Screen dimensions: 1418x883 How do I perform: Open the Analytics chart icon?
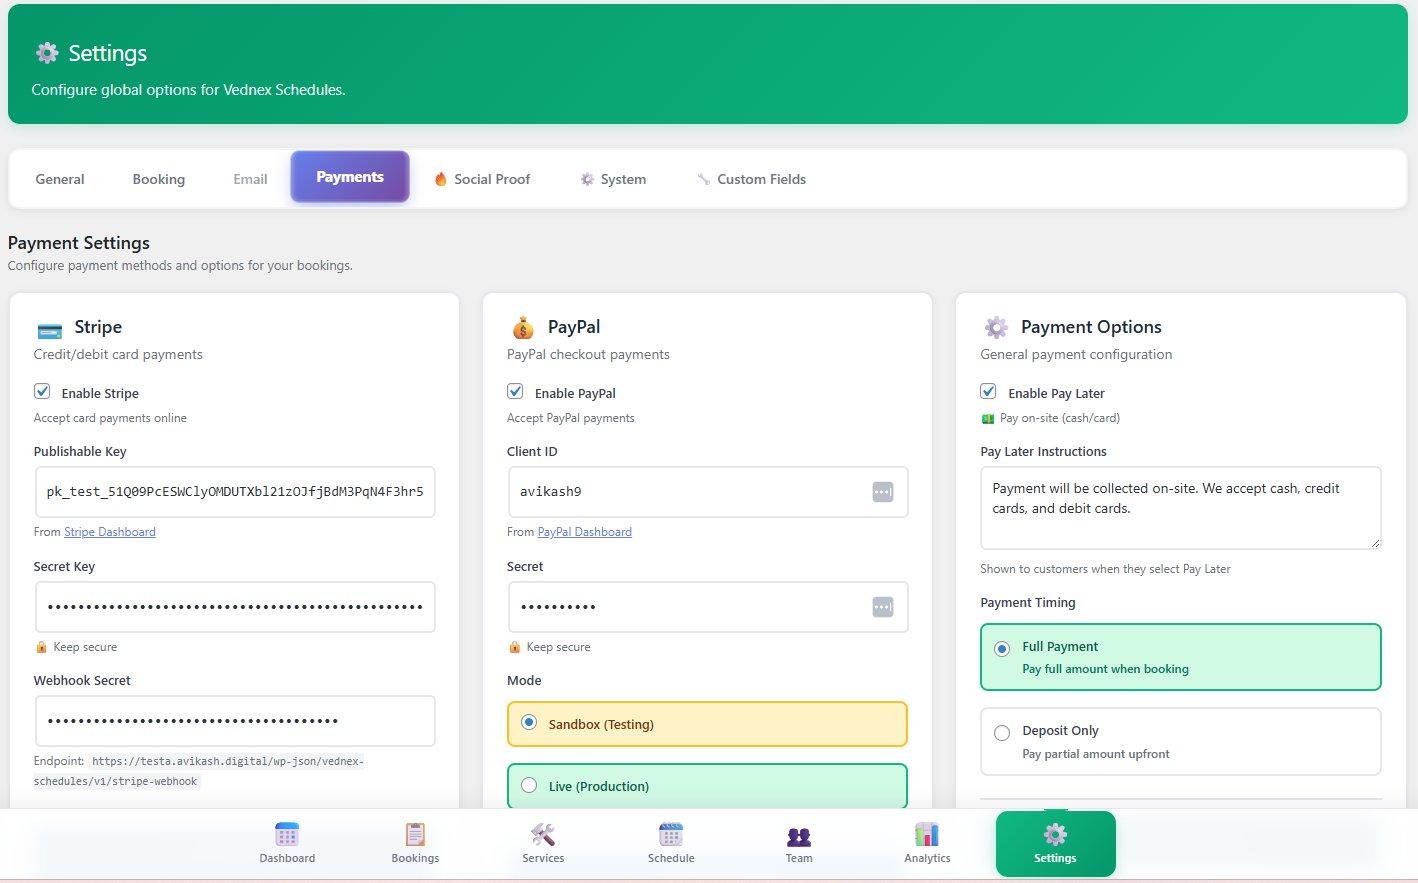click(927, 834)
